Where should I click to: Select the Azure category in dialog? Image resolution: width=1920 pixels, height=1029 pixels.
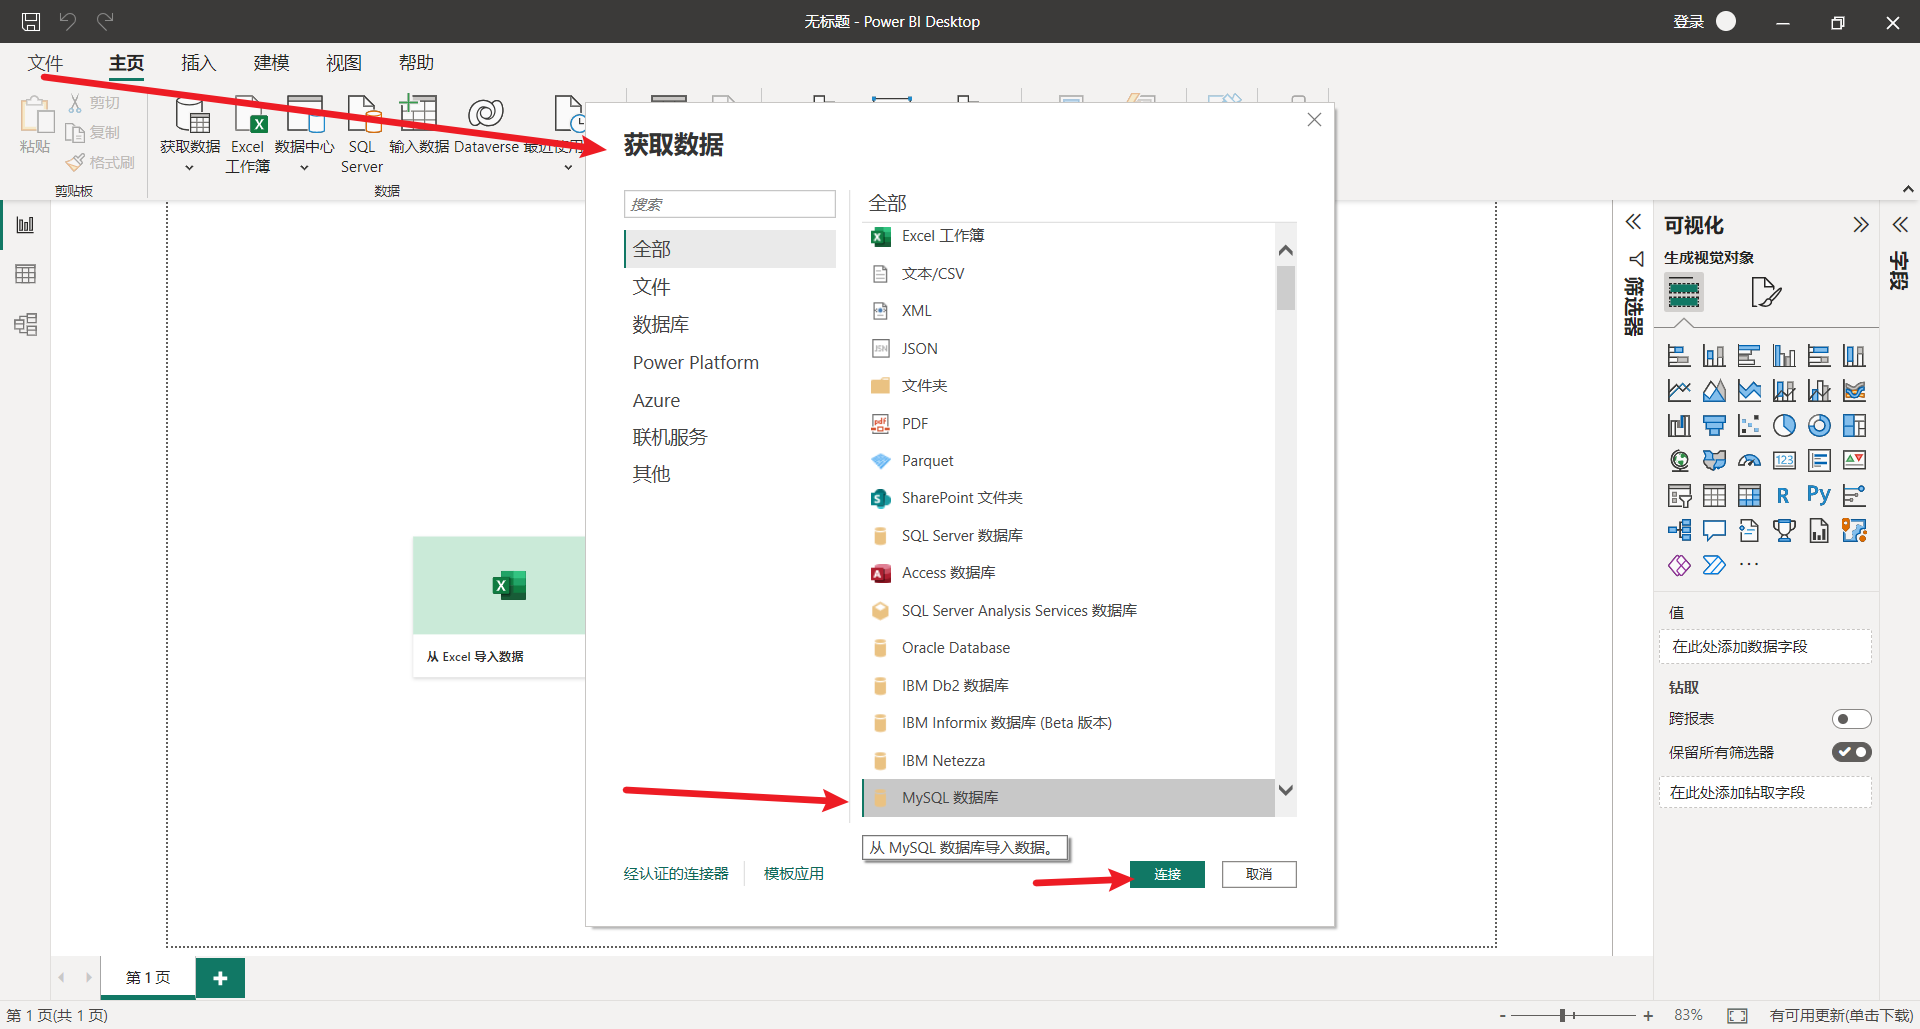(730, 400)
